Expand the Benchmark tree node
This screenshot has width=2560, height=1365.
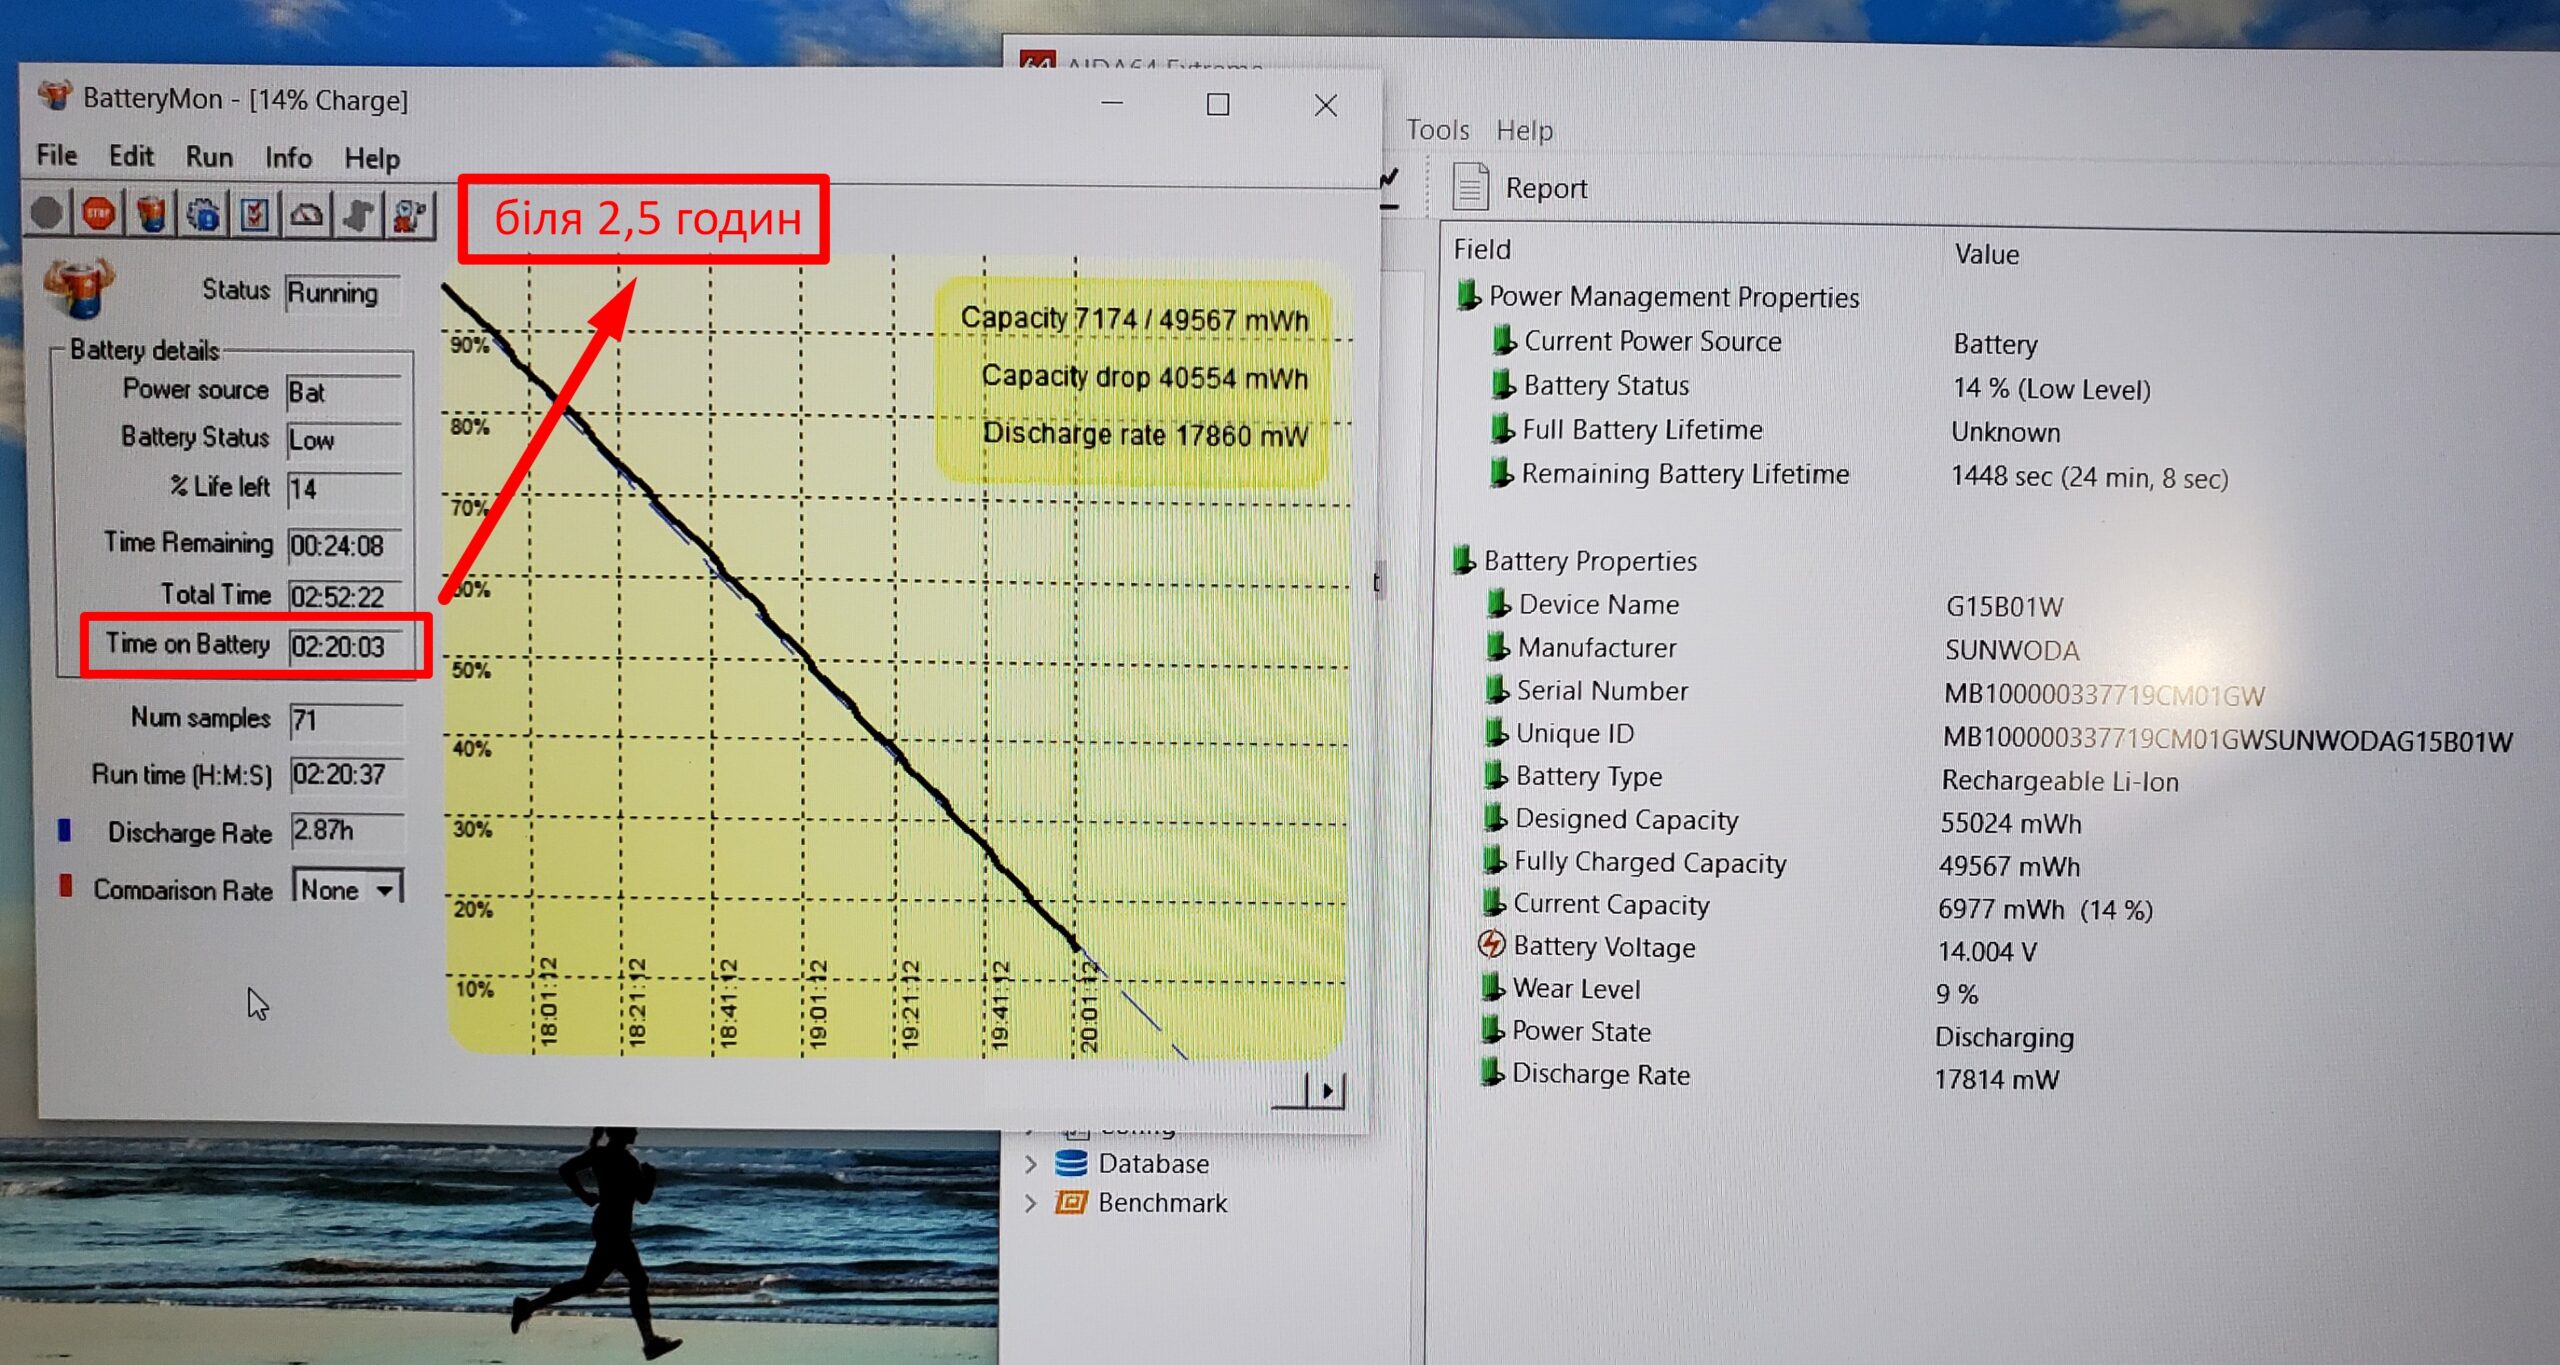[x=1031, y=1203]
